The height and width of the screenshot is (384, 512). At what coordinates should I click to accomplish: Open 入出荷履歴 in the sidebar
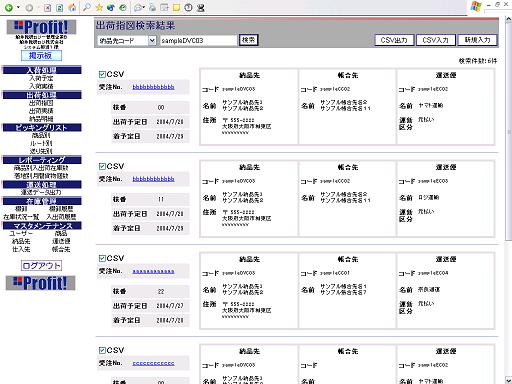61,217
